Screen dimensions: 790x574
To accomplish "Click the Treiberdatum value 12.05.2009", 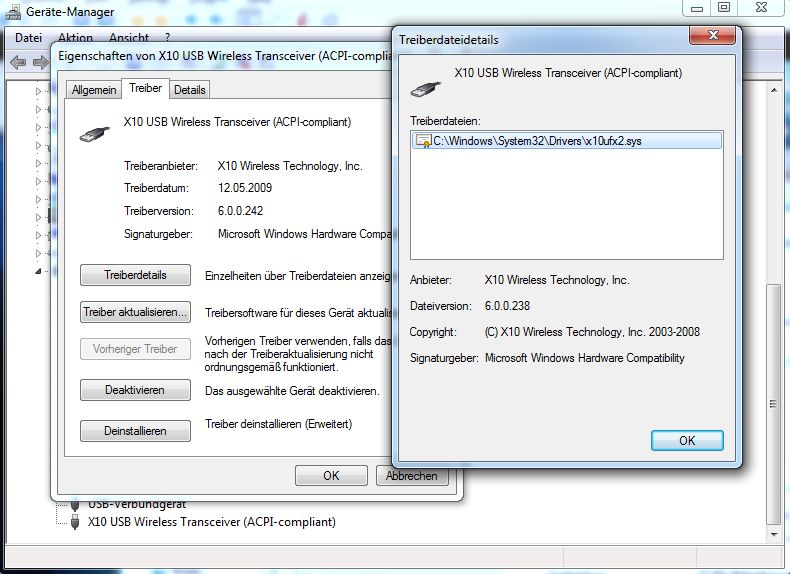I will pyautogui.click(x=245, y=188).
